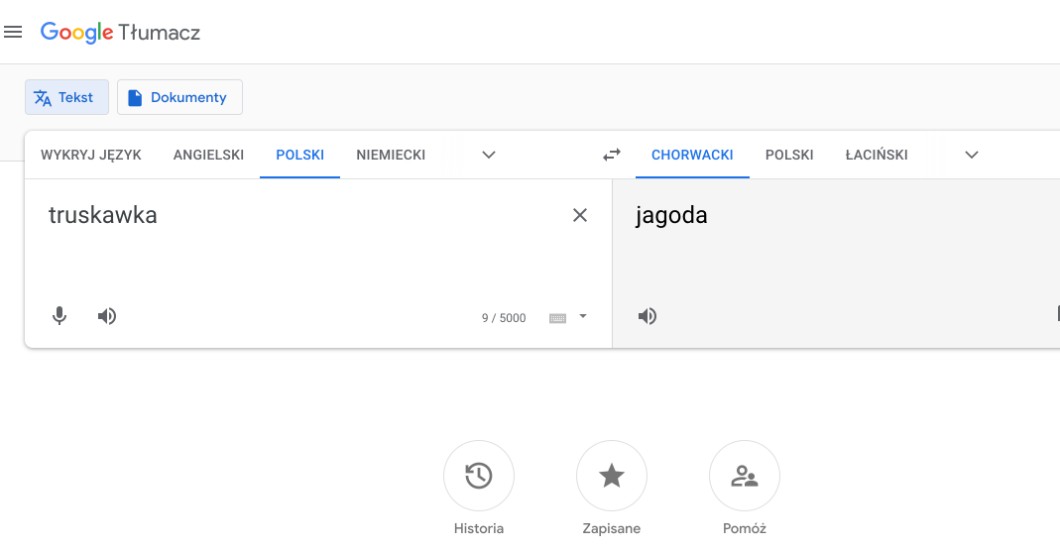Select the Tekst translation mode button
The height and width of the screenshot is (550, 1060).
click(x=66, y=97)
